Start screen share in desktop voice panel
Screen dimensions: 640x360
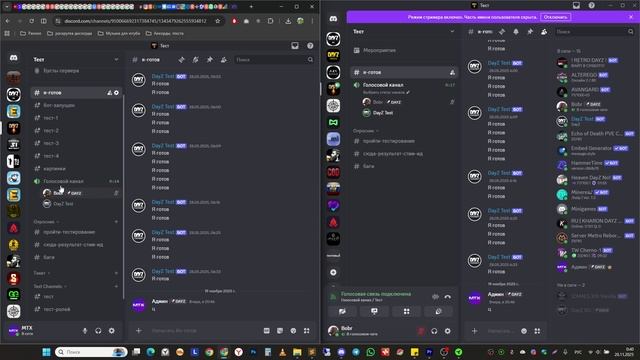click(374, 311)
